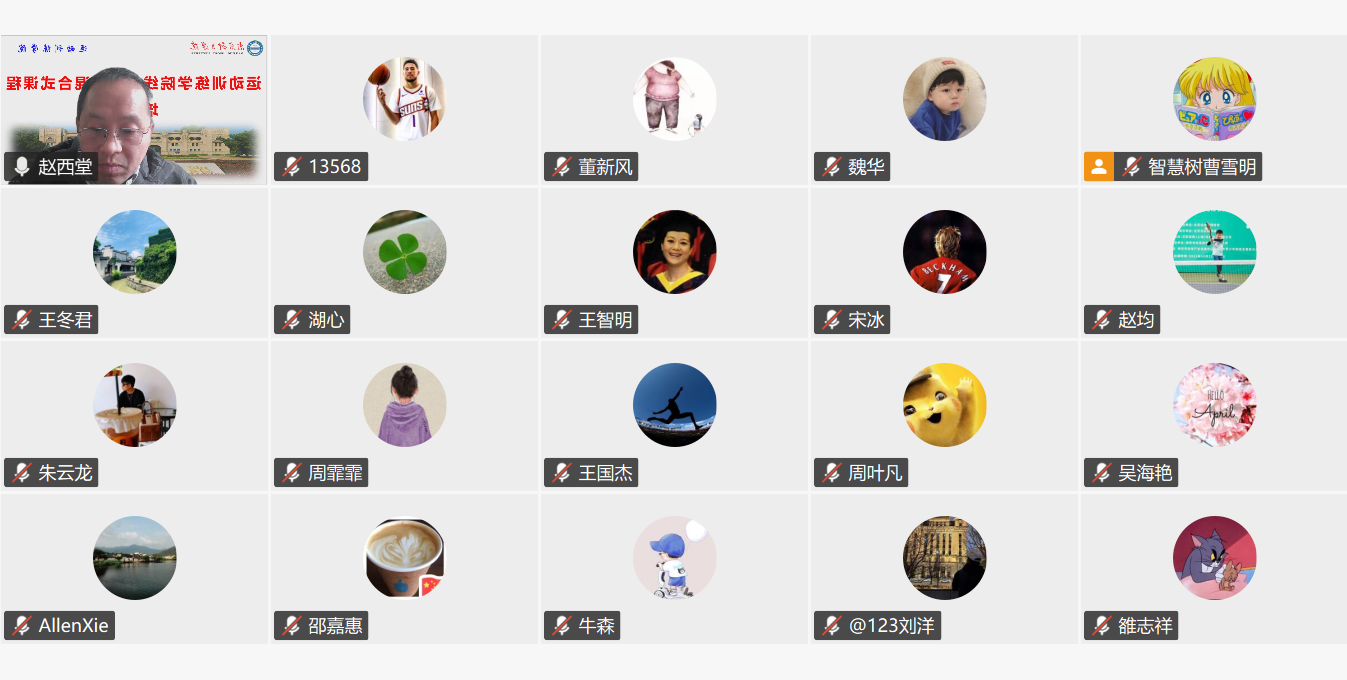Click the Tom and Jerry avatar
This screenshot has width=1347, height=680.
click(x=1214, y=558)
